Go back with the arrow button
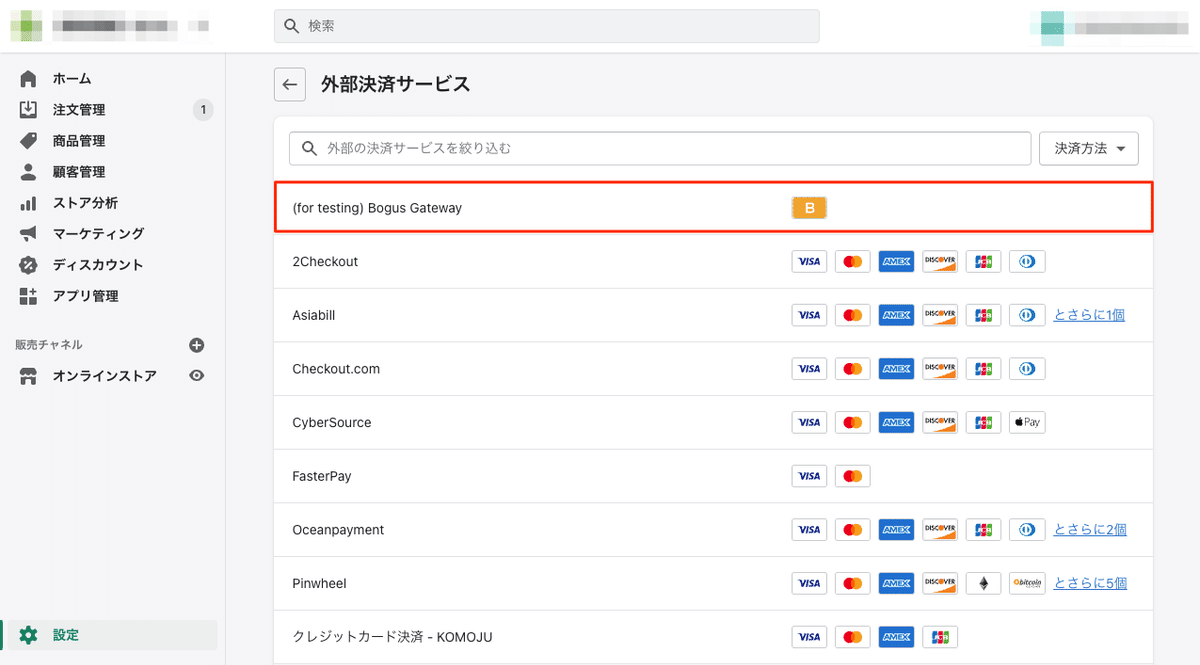The height and width of the screenshot is (665, 1200). pyautogui.click(x=290, y=85)
